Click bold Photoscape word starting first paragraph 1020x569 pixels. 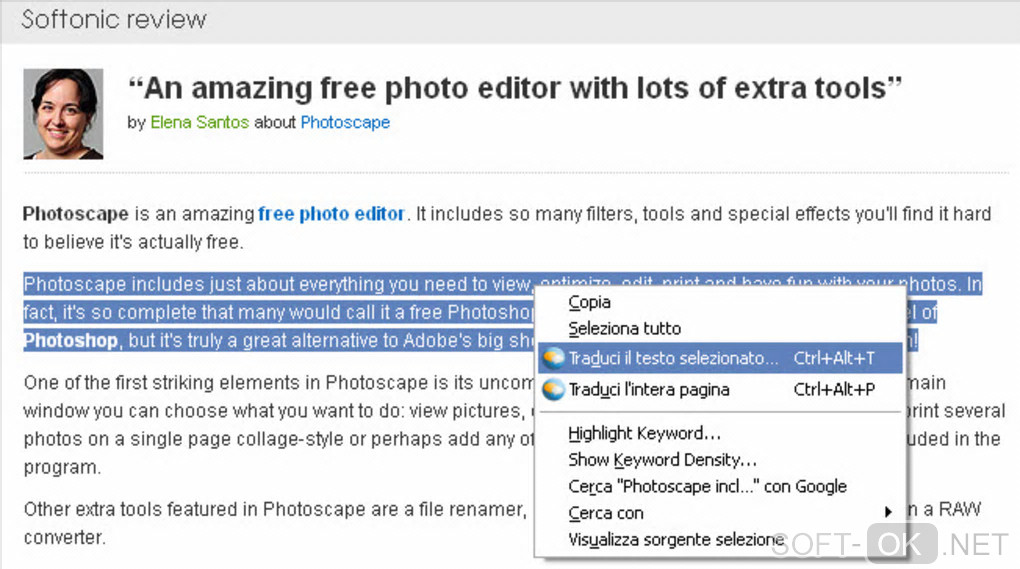tap(75, 214)
